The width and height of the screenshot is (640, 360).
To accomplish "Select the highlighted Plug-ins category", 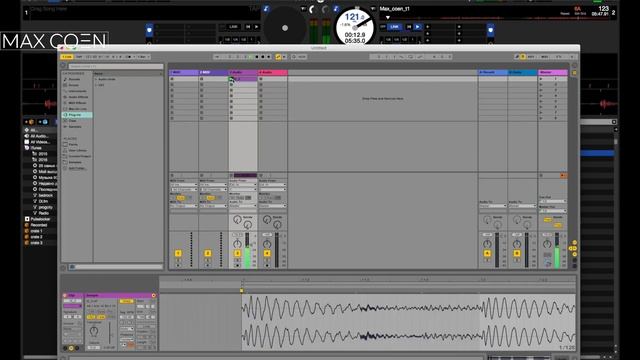I will (x=77, y=115).
